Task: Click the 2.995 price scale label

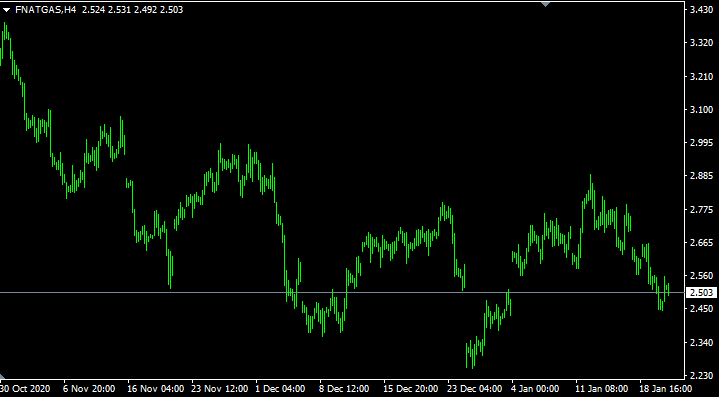Action: (x=701, y=143)
